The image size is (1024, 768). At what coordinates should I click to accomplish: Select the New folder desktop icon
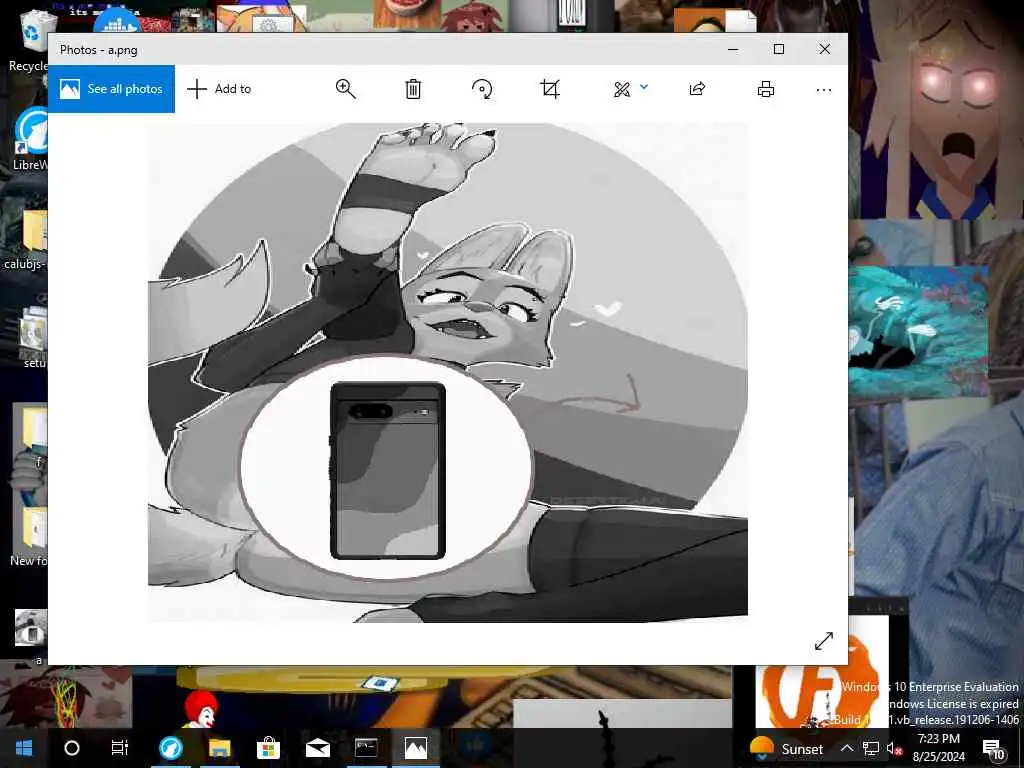click(x=29, y=536)
